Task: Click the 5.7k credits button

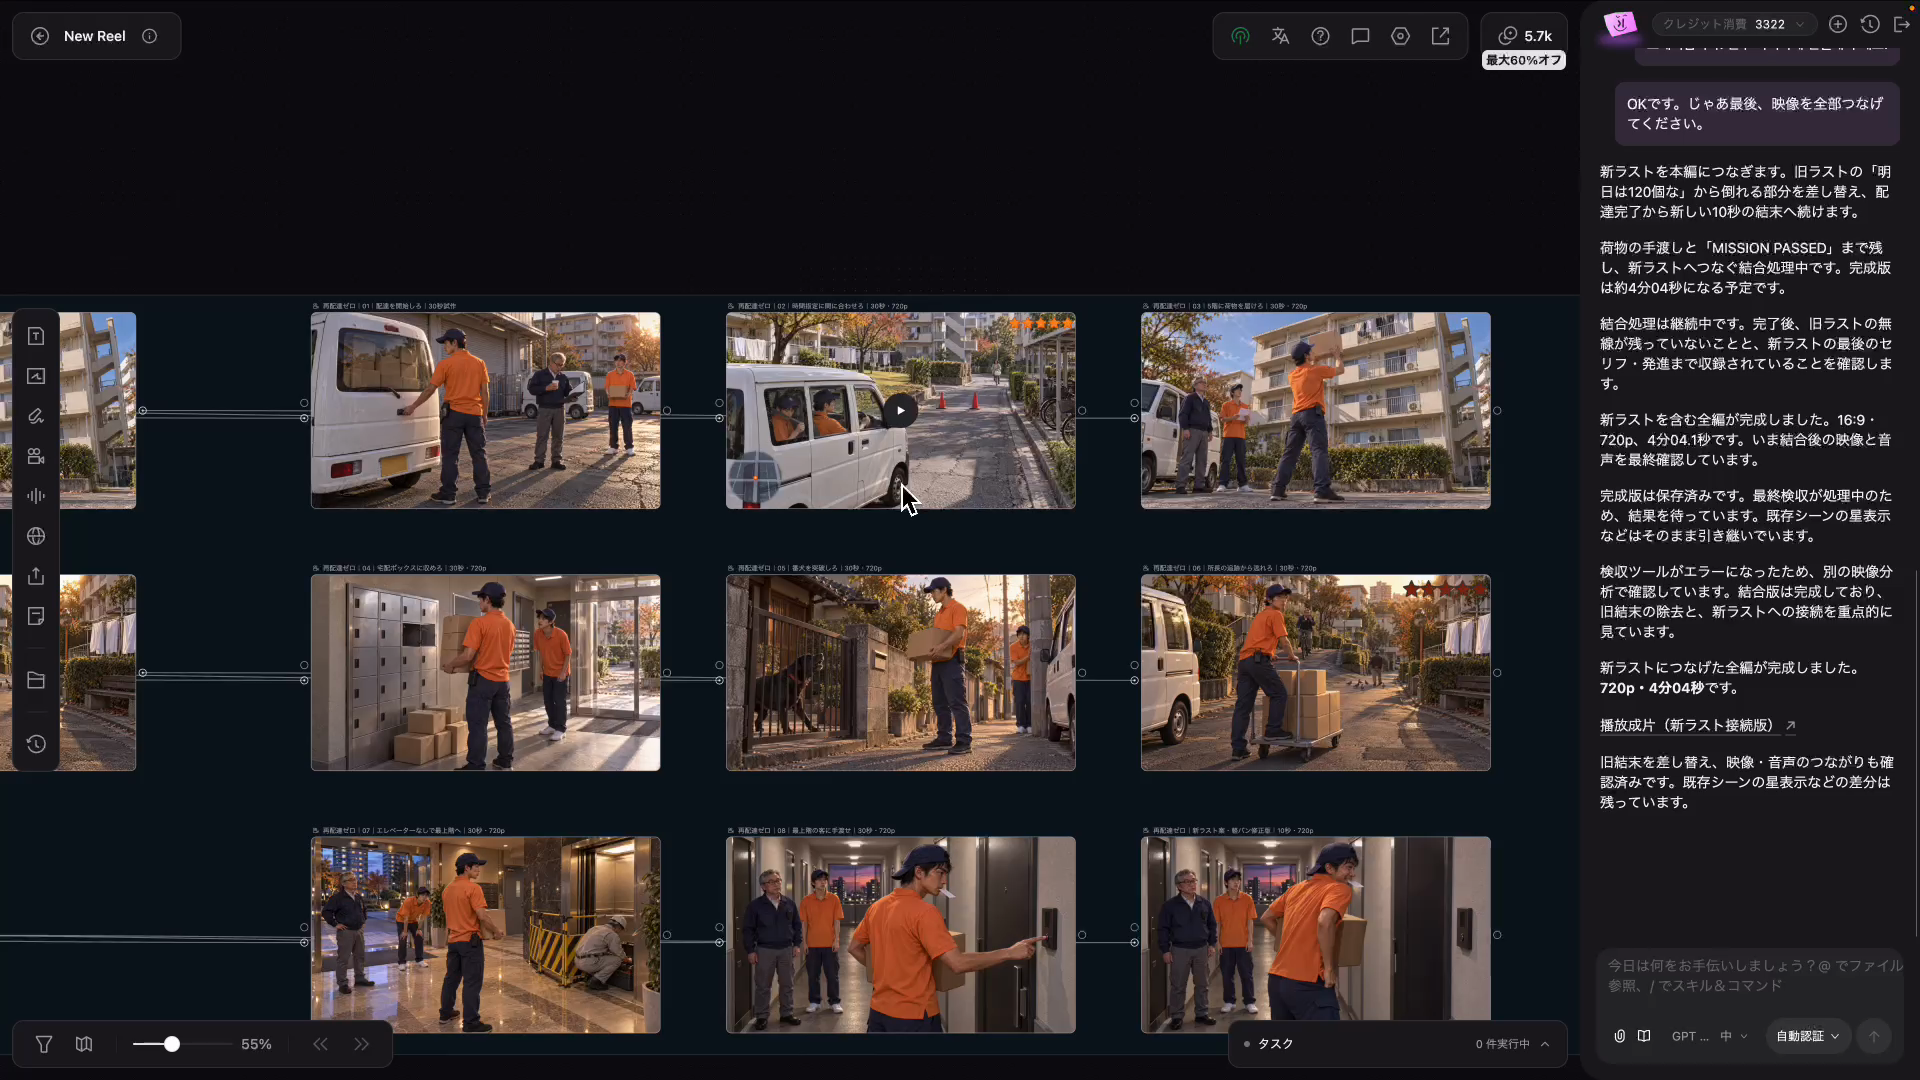Action: coord(1524,36)
